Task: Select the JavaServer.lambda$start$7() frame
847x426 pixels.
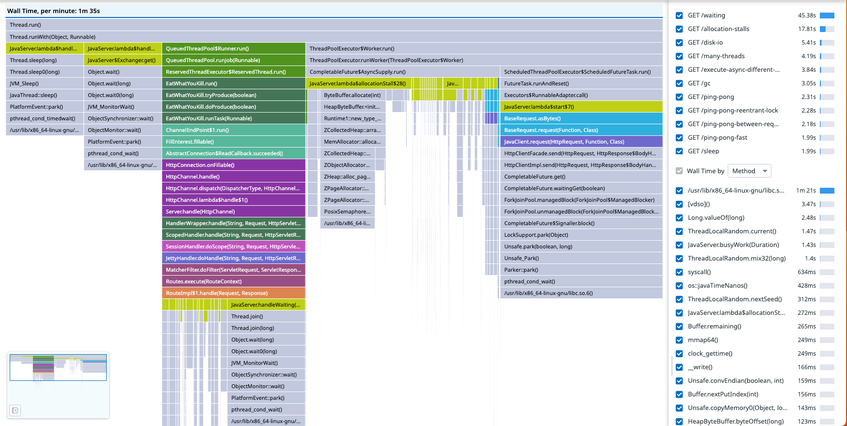Action: (581, 107)
